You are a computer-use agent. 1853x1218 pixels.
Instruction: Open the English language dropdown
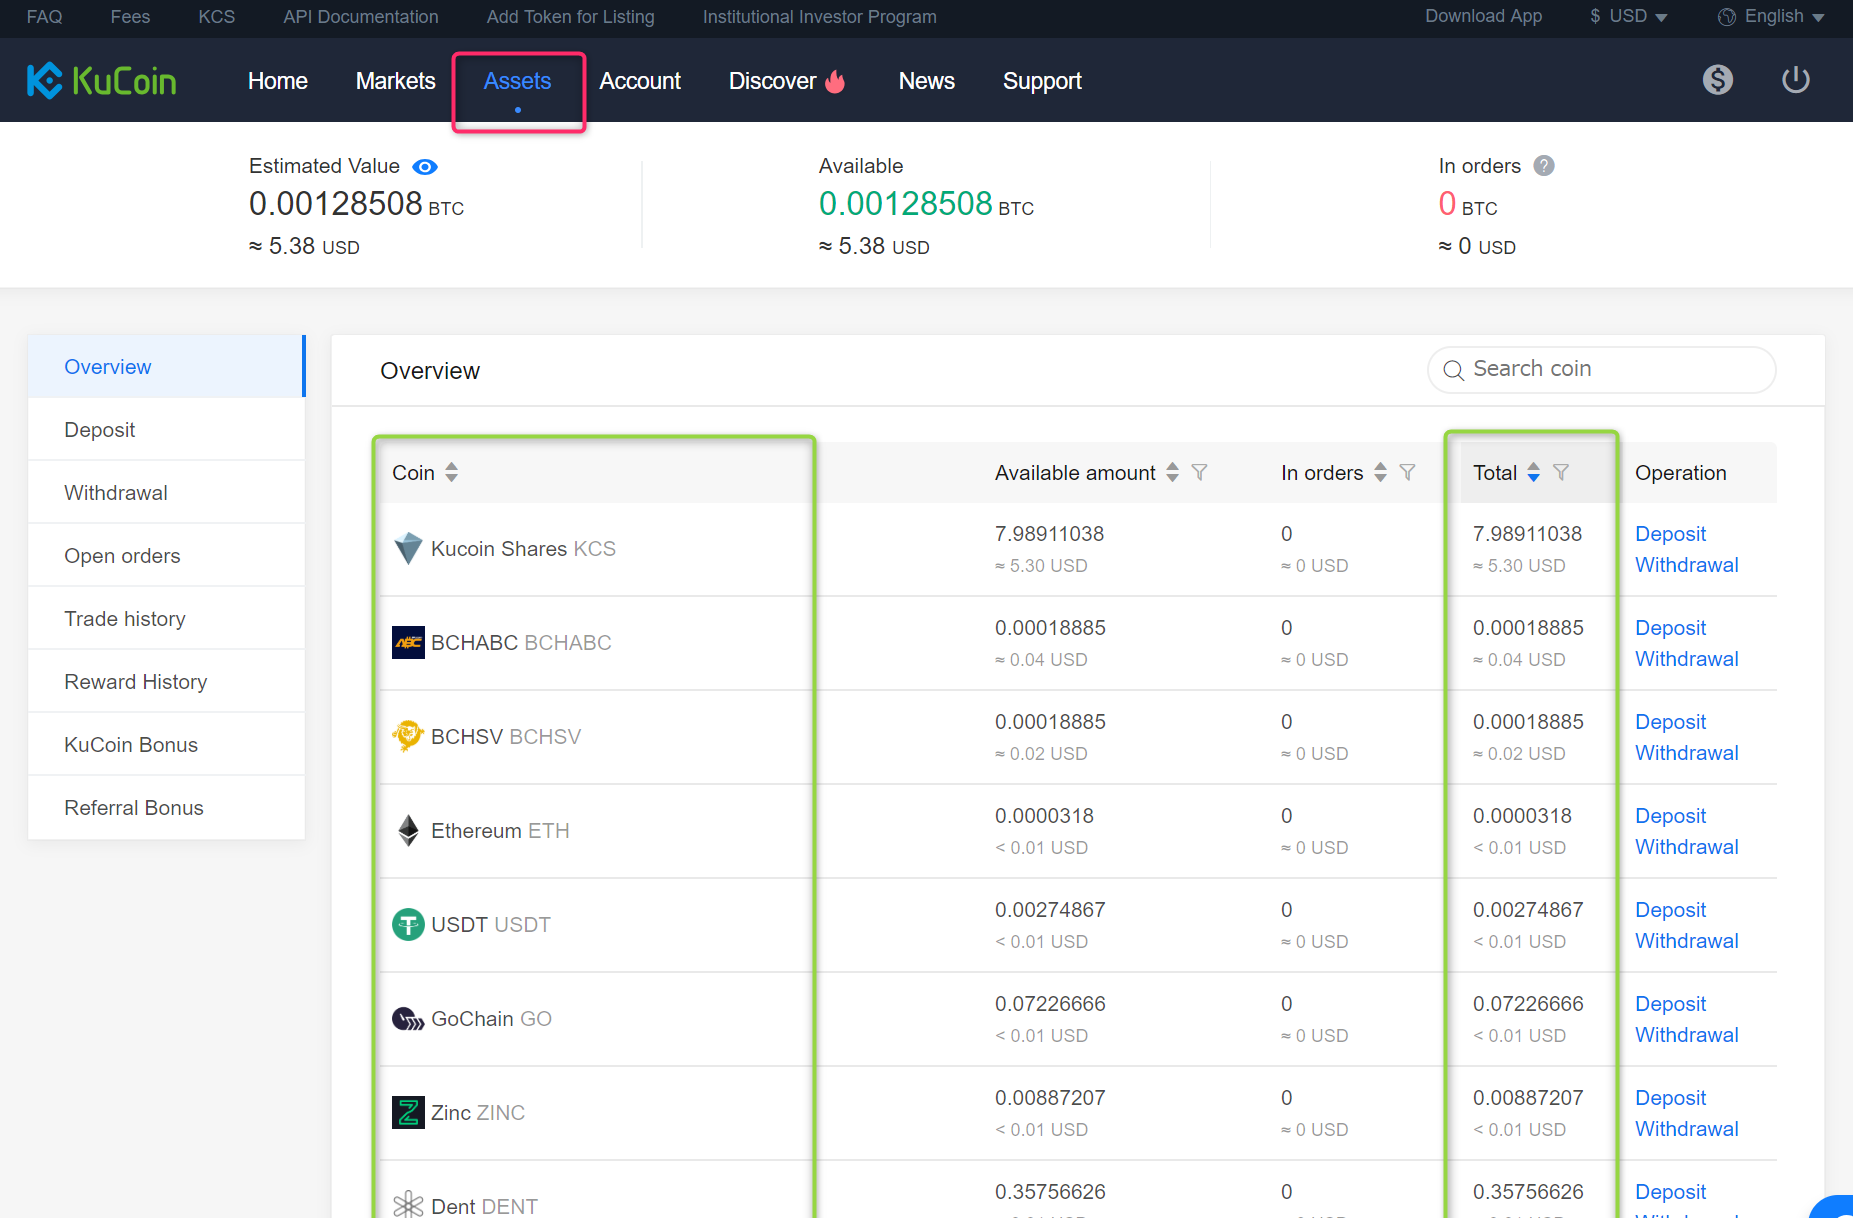coord(1772,16)
